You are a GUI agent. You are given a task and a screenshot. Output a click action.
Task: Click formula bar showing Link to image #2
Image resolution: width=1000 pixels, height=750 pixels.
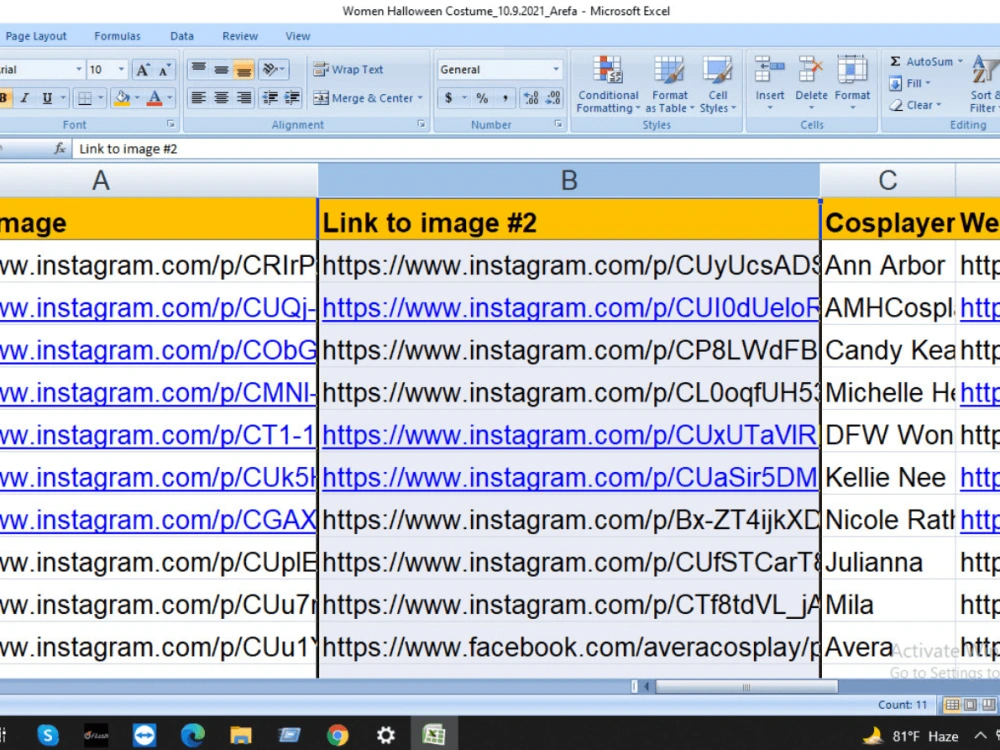click(x=536, y=149)
